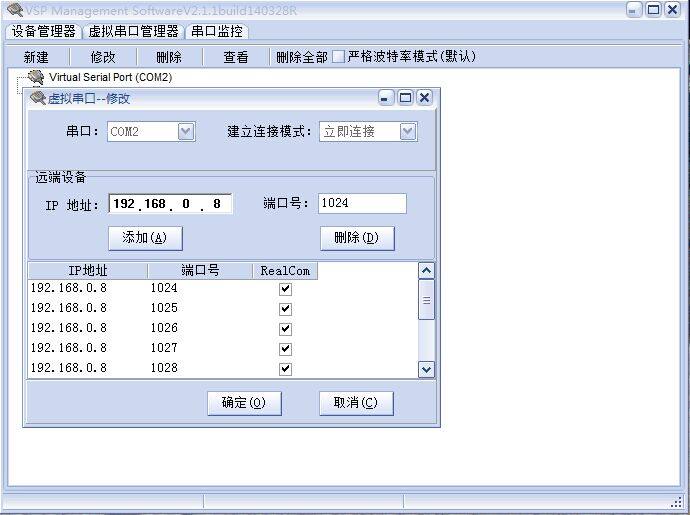Click the 端口号 column header
The height and width of the screenshot is (515, 690).
[x=200, y=271]
